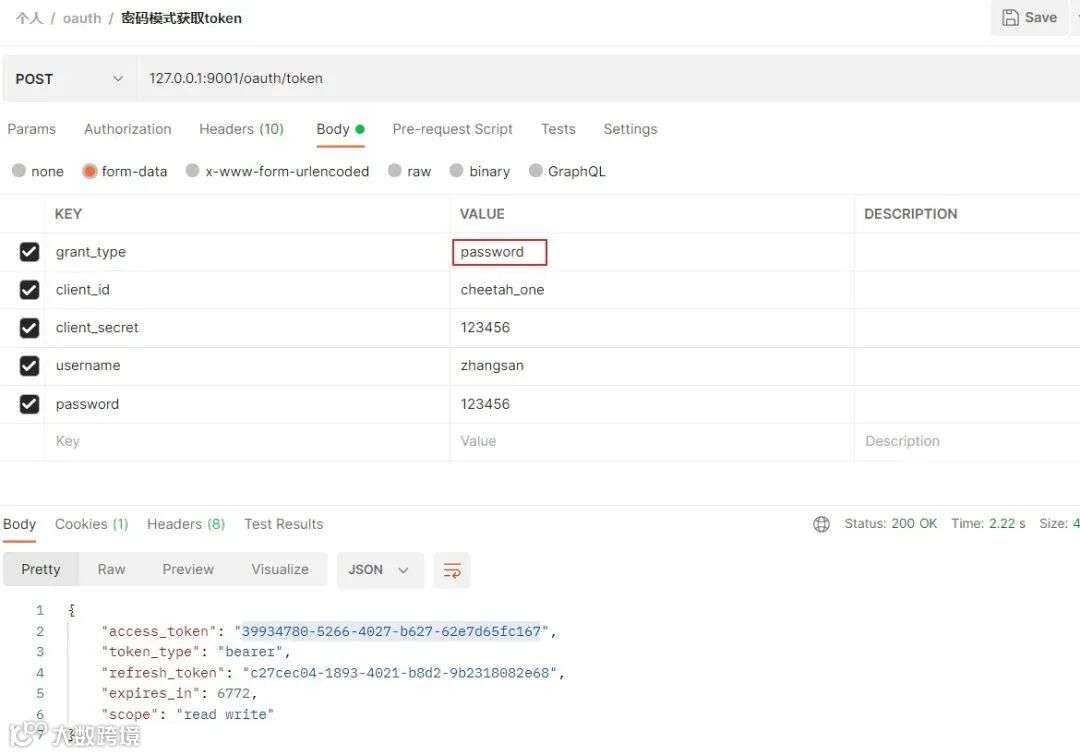The height and width of the screenshot is (755, 1080).
Task: Toggle the client_id row checkbox
Action: click(29, 290)
